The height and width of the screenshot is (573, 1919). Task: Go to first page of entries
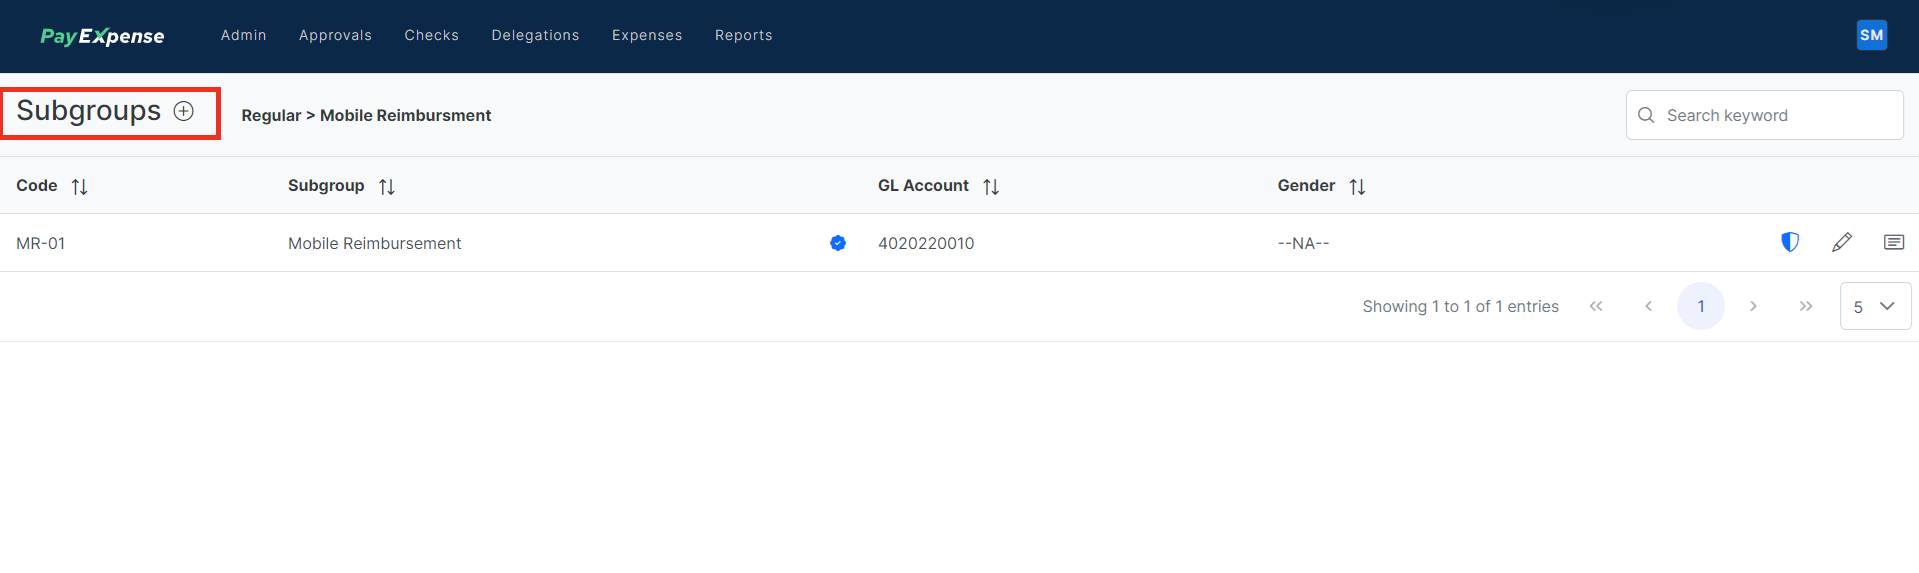(x=1596, y=306)
